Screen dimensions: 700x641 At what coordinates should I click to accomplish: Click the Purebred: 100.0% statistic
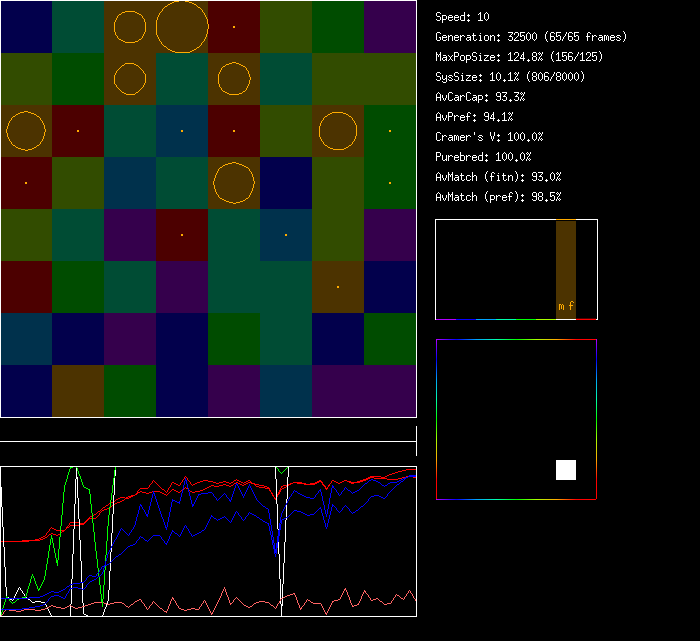(483, 157)
